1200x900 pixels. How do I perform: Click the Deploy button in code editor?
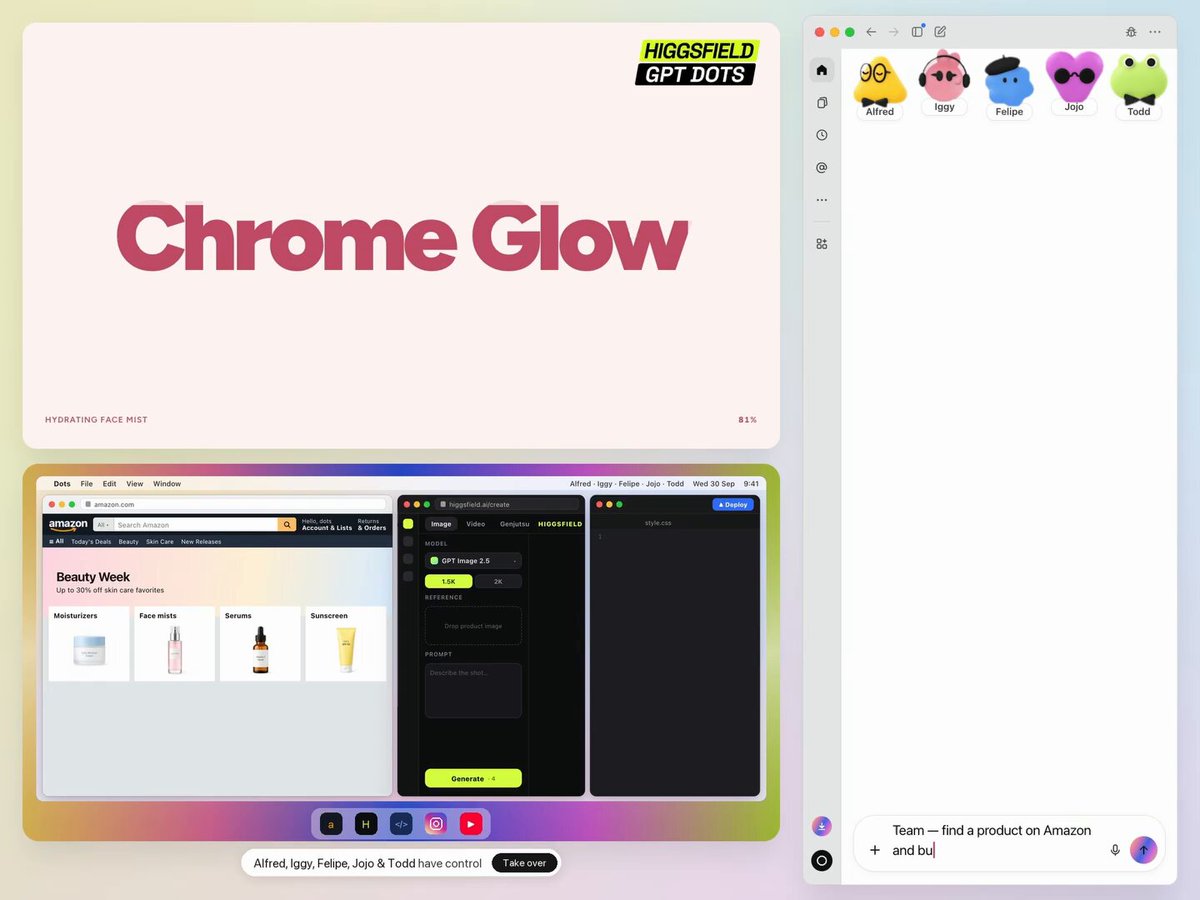733,505
